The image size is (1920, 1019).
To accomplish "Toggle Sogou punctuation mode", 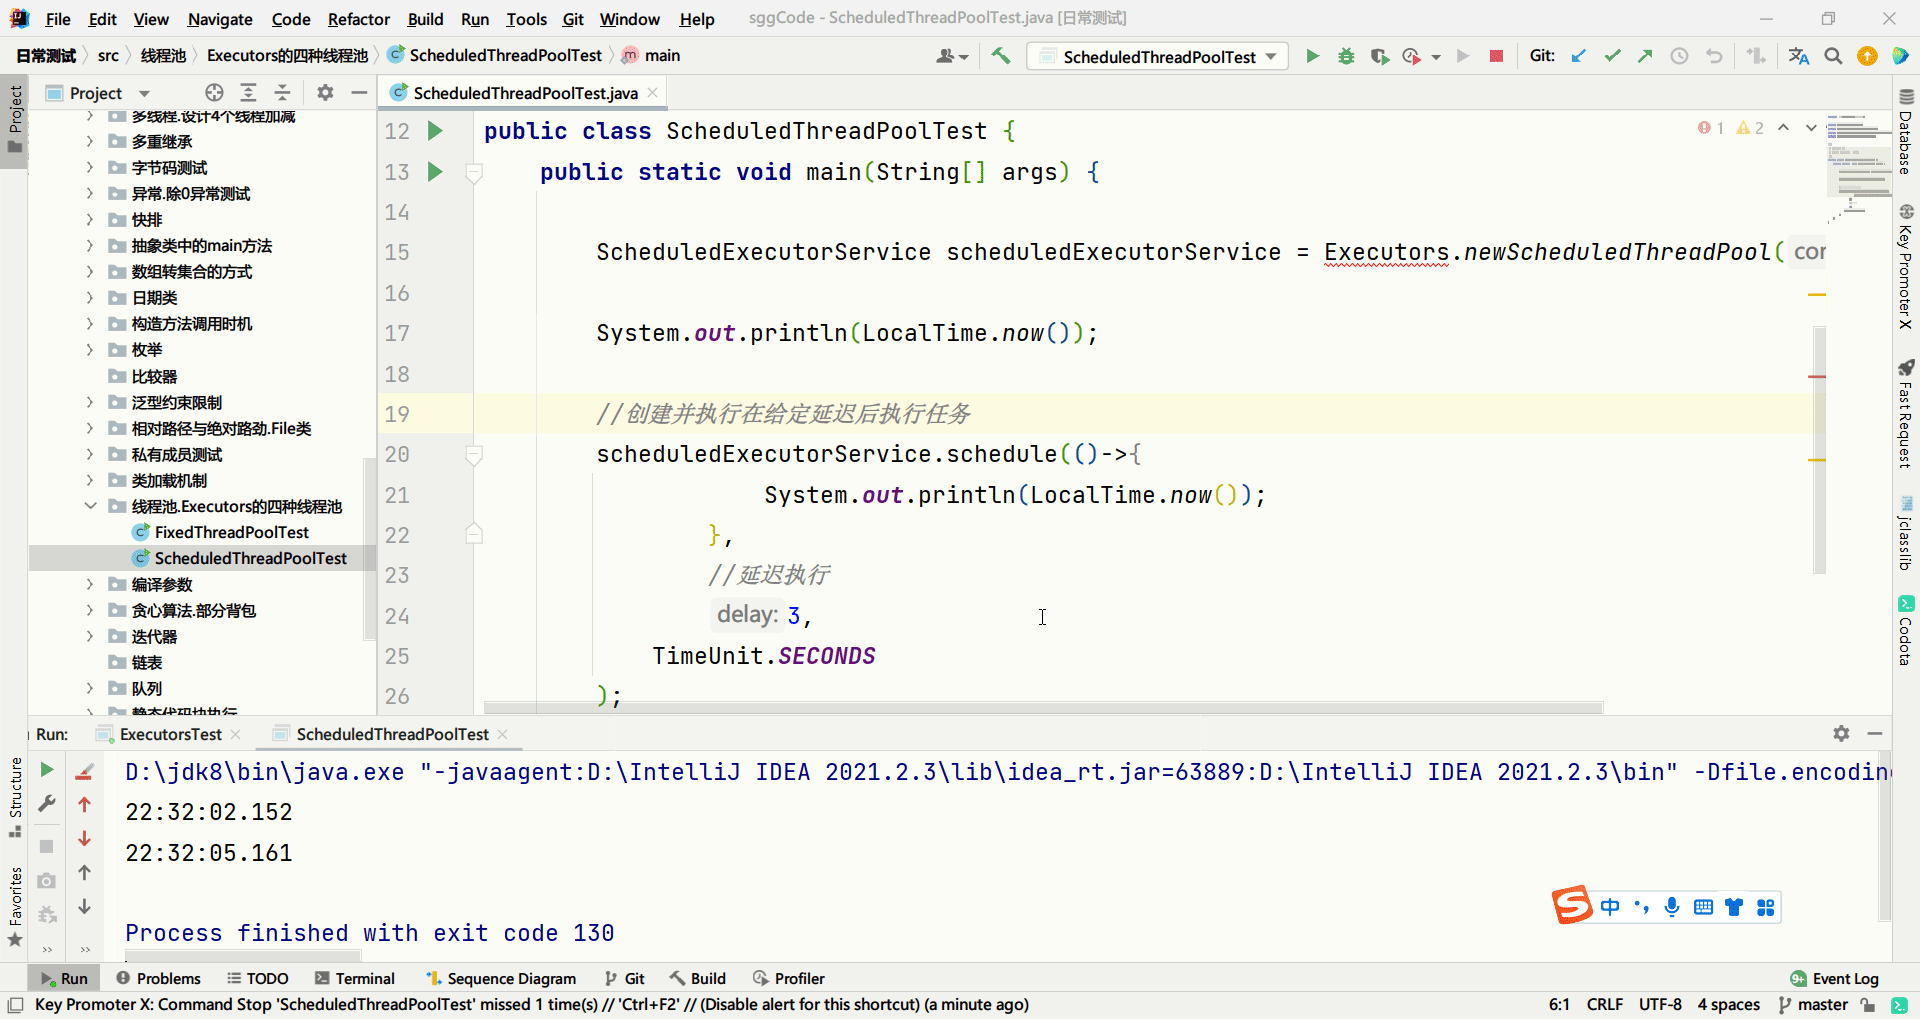I will point(1641,907).
